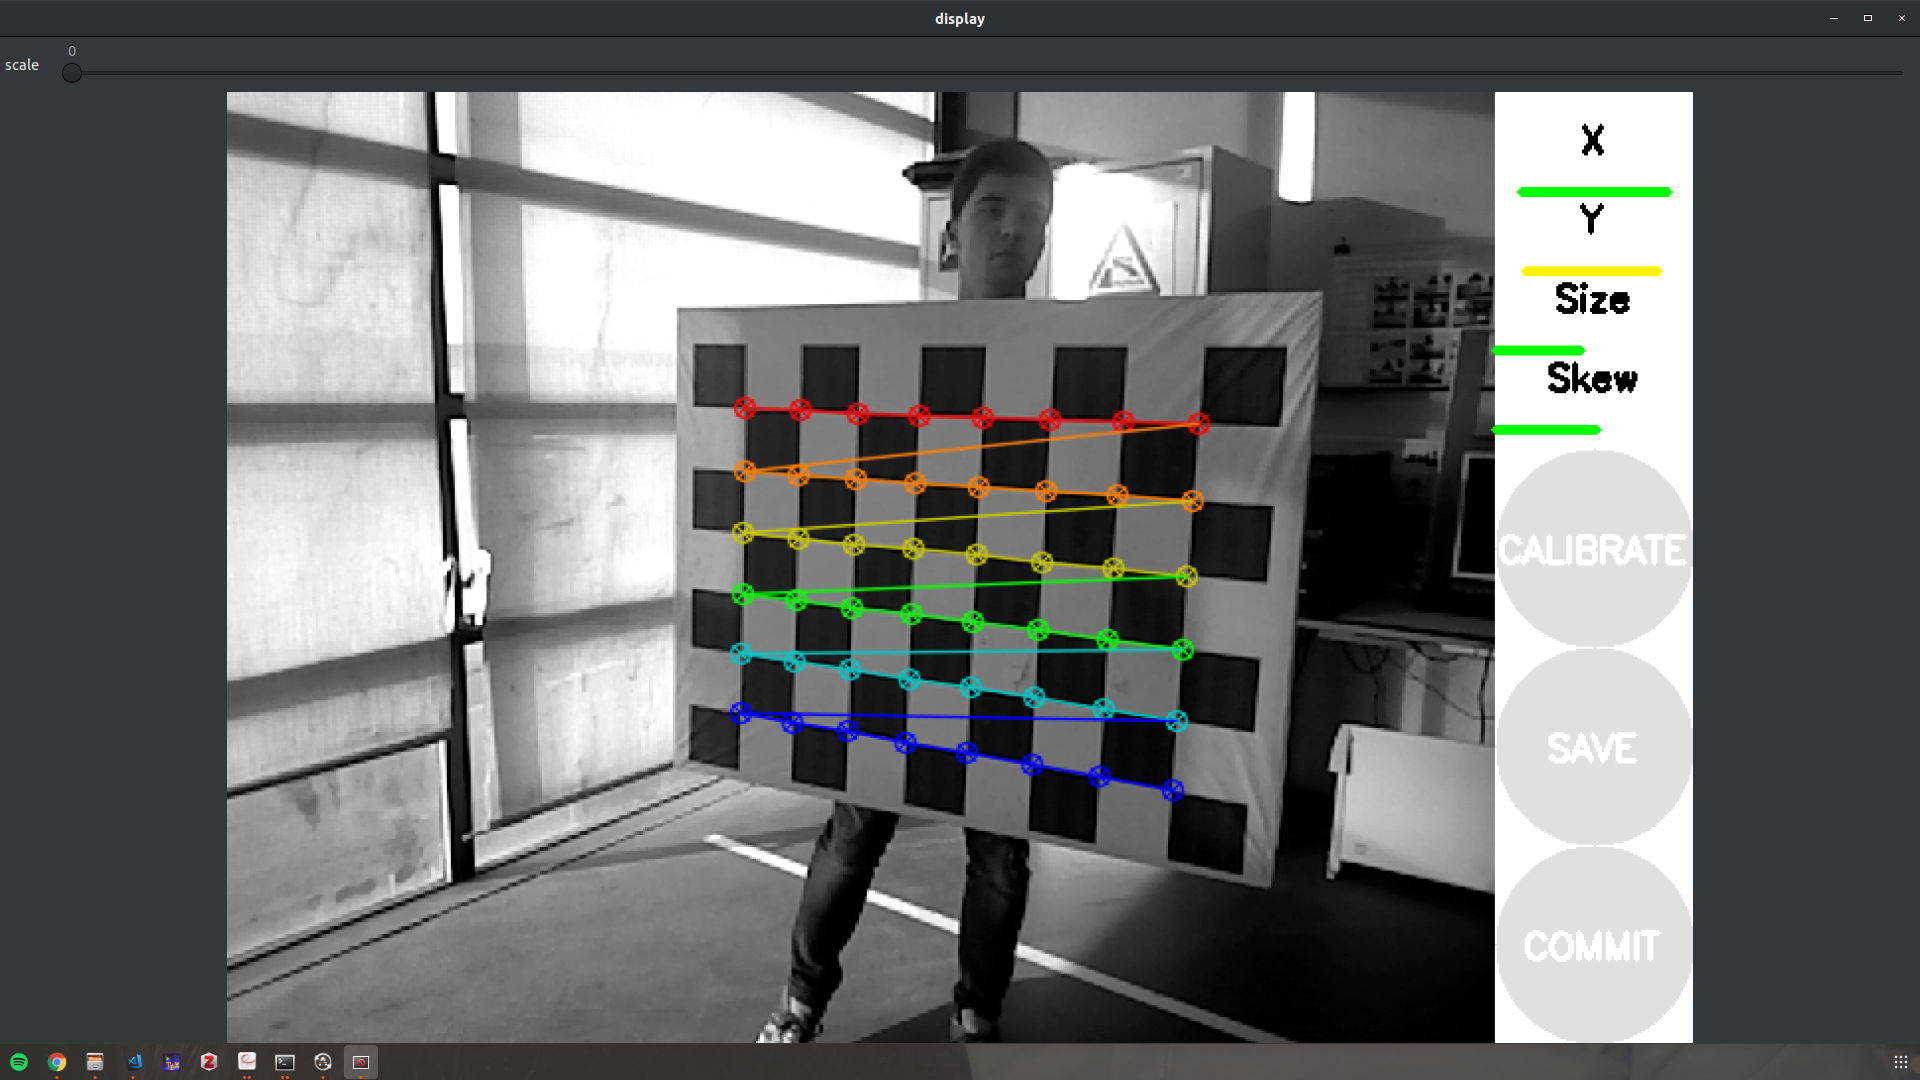Open the Show Applications grid
Screen dimensions: 1920x1080
(1900, 1062)
